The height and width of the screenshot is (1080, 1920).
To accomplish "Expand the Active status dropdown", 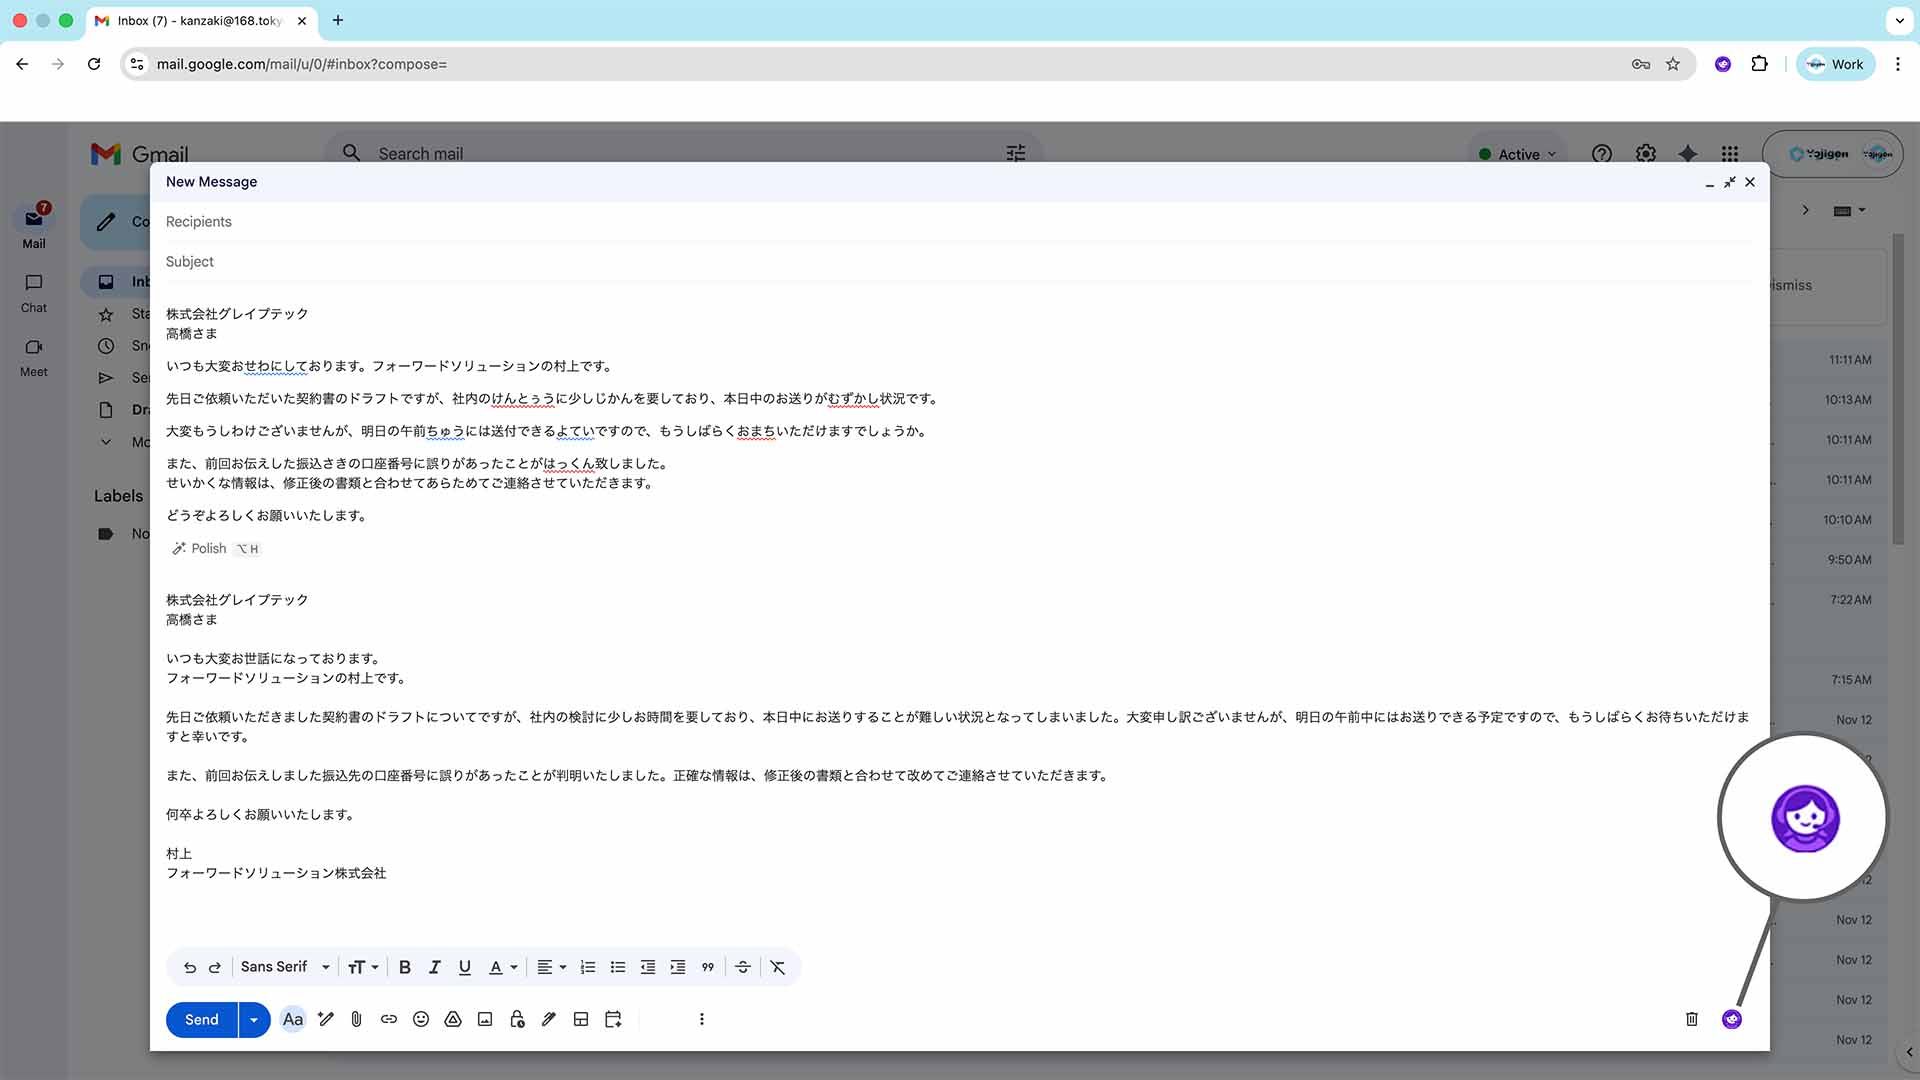I will pyautogui.click(x=1518, y=154).
